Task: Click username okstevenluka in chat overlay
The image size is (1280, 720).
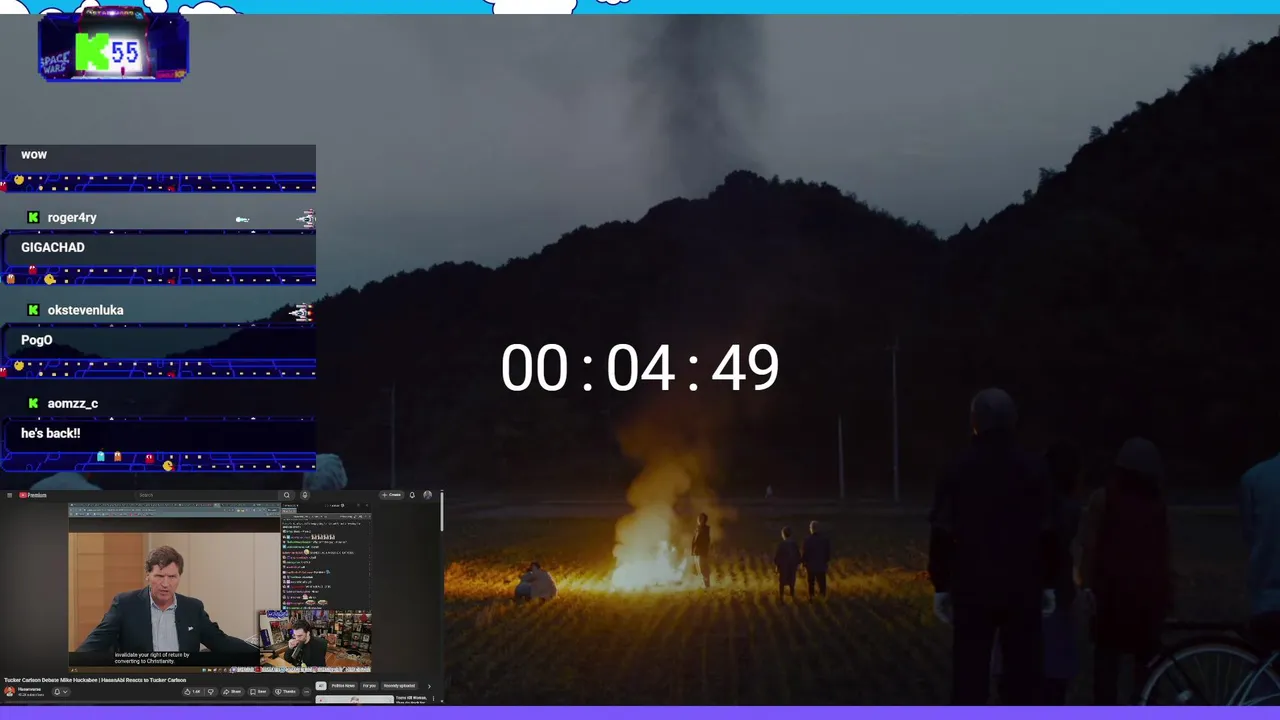Action: [85, 310]
